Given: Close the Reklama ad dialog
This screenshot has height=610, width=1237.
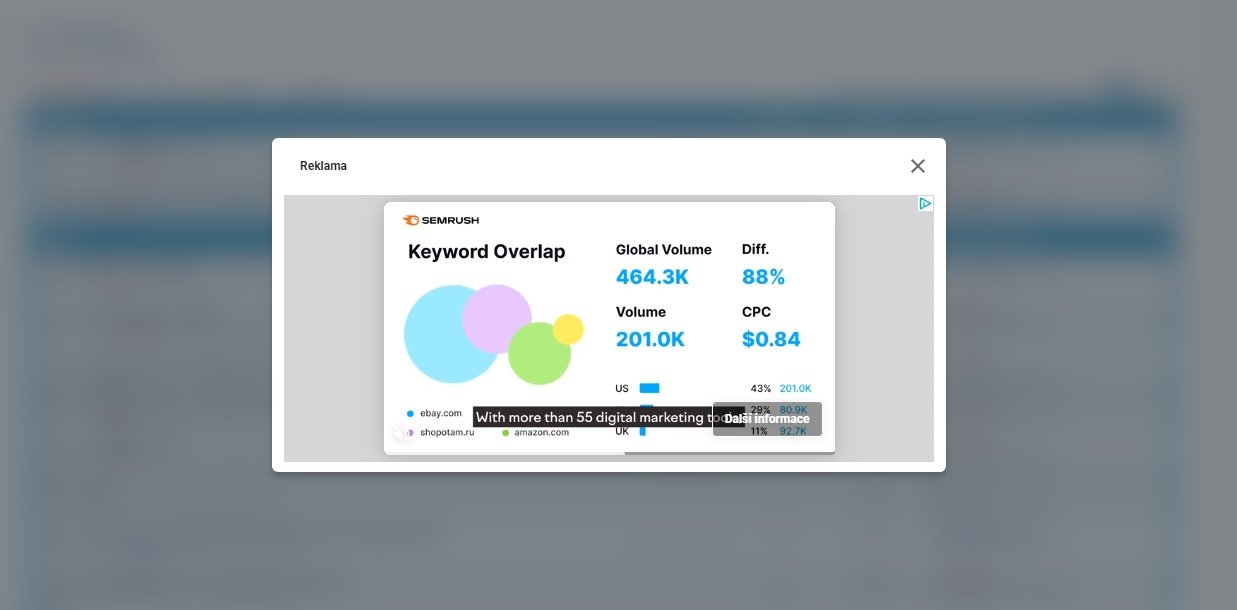Looking at the screenshot, I should [917, 166].
